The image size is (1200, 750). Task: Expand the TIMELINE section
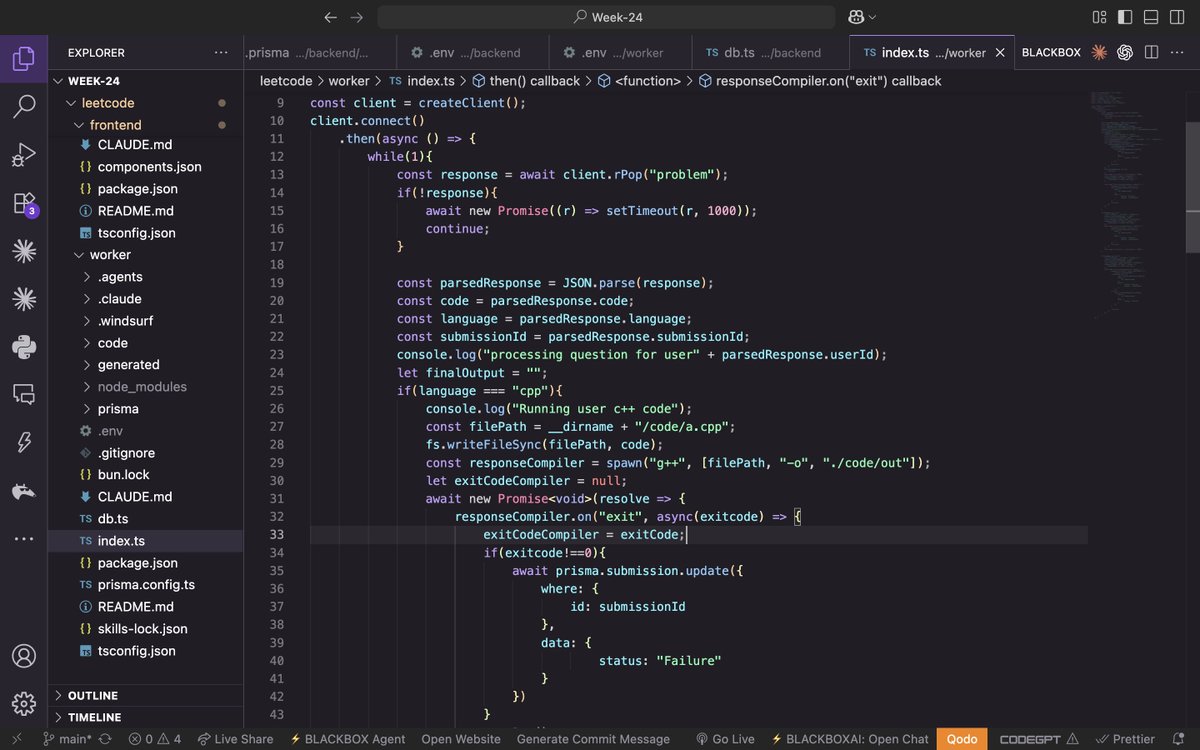(146, 717)
